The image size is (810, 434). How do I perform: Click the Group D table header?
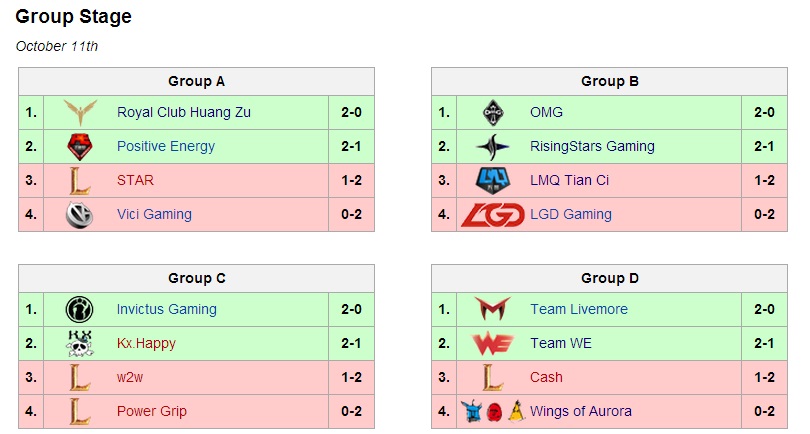pyautogui.click(x=609, y=278)
